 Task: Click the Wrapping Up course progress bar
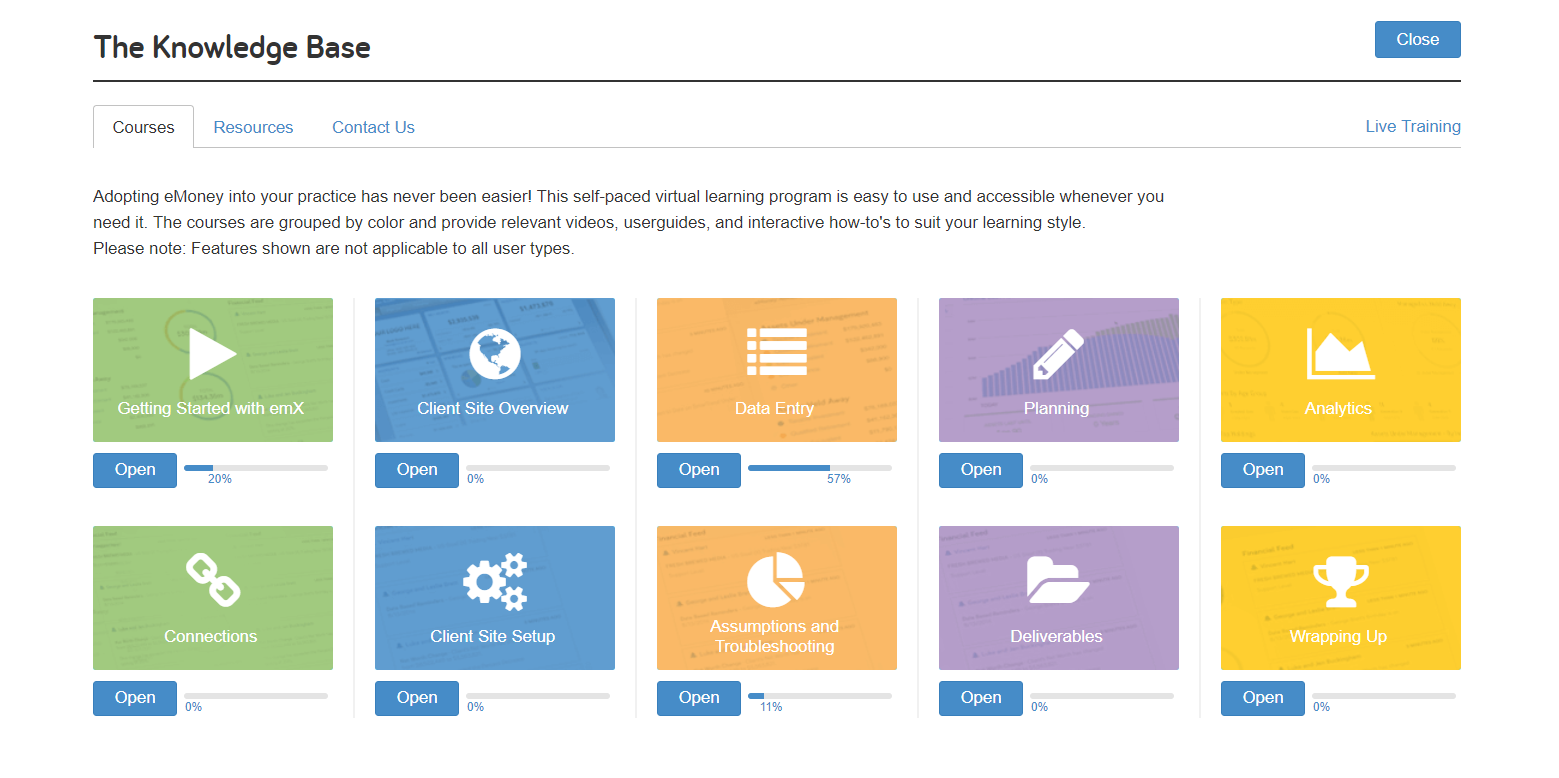coord(1384,695)
